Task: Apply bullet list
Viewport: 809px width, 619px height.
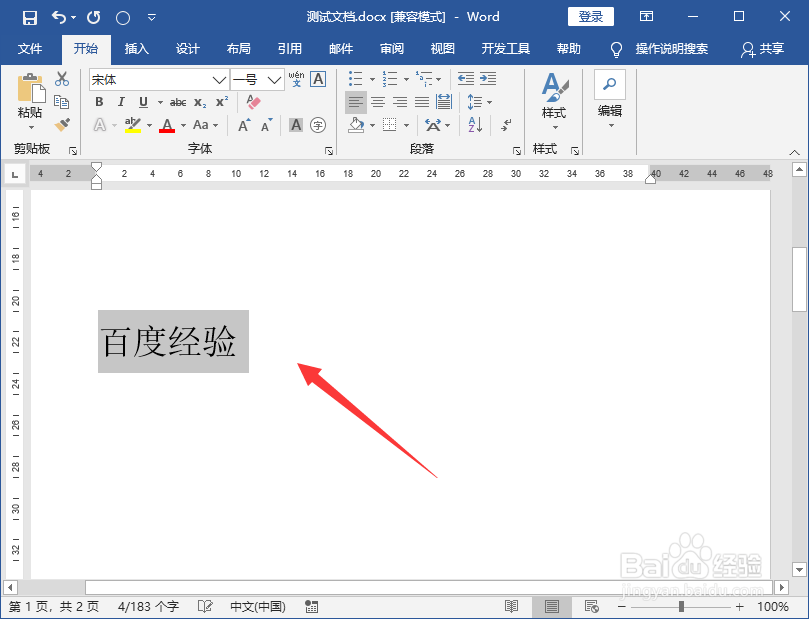Action: (x=355, y=79)
